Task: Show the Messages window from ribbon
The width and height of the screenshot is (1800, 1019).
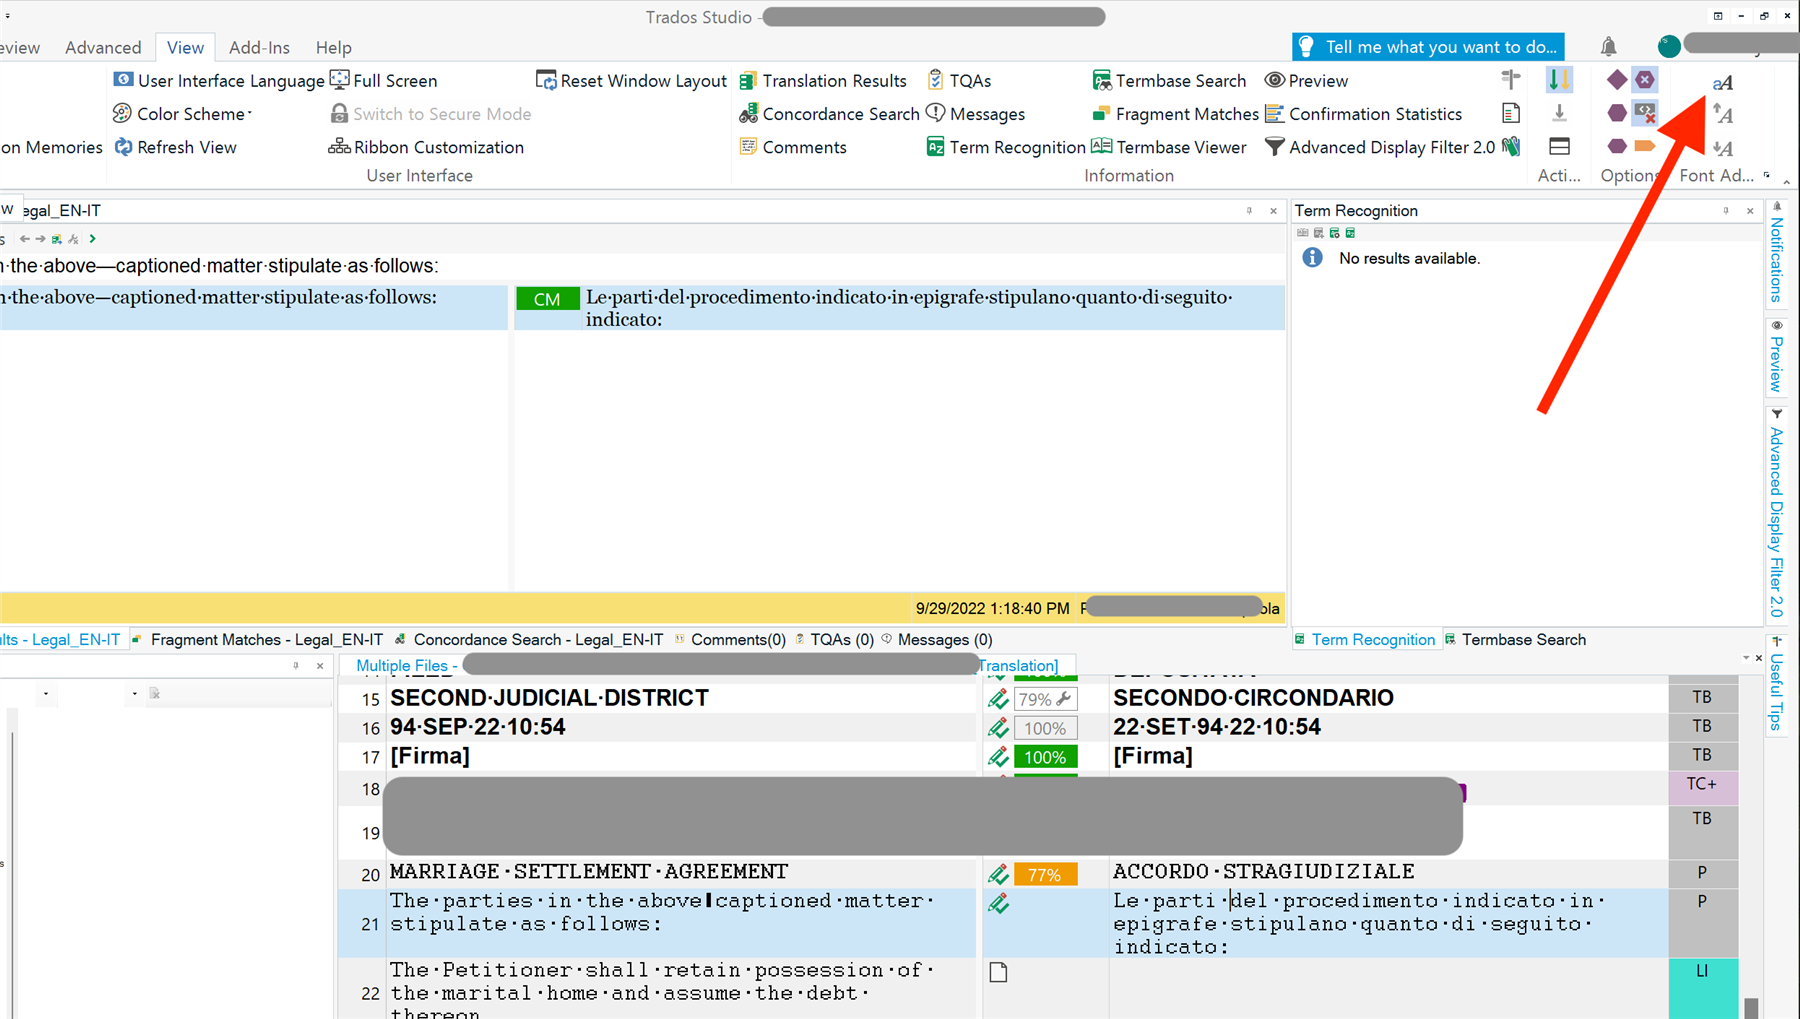Action: pos(976,114)
